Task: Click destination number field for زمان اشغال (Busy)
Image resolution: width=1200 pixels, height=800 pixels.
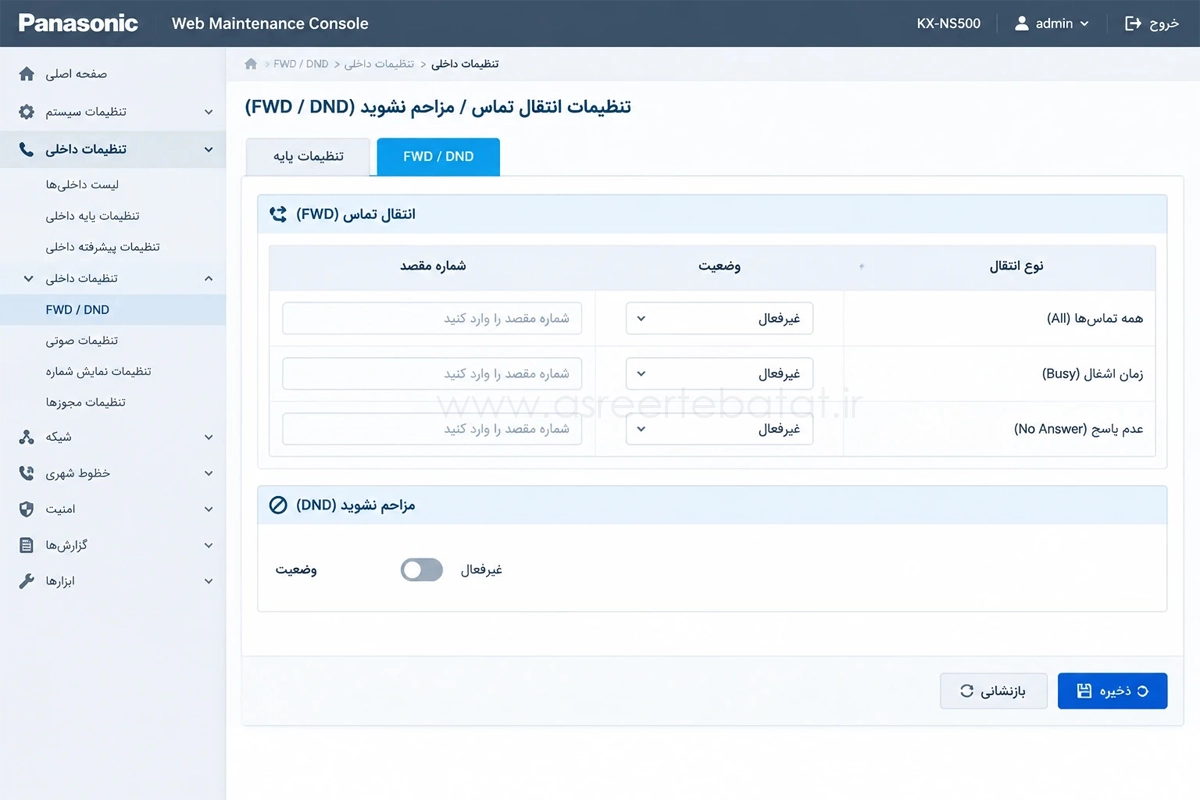Action: click(x=432, y=374)
